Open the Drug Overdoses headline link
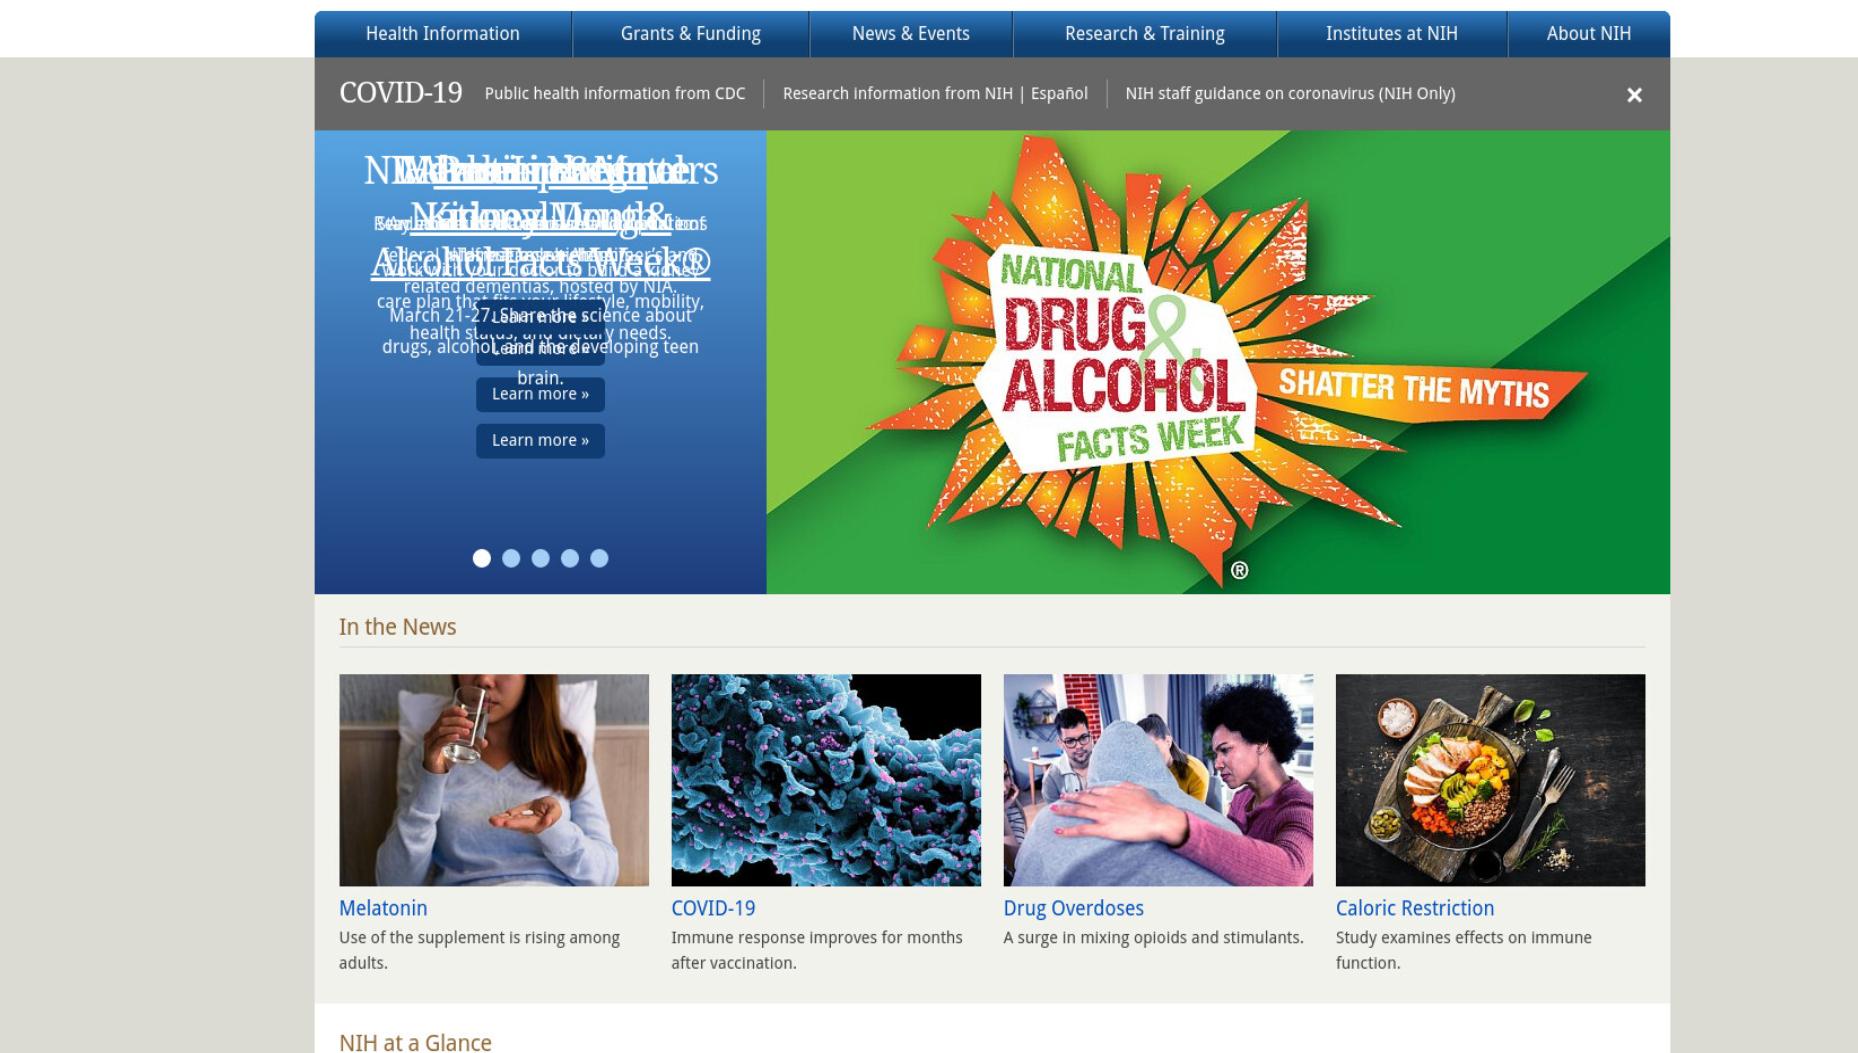Image resolution: width=1858 pixels, height=1053 pixels. (x=1073, y=908)
